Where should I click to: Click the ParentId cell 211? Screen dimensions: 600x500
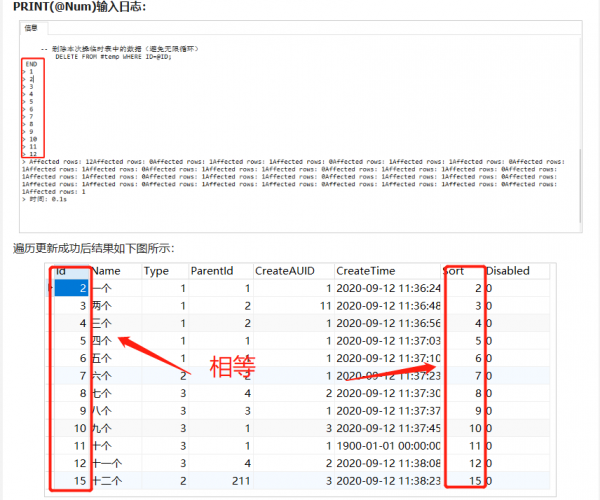point(221,481)
